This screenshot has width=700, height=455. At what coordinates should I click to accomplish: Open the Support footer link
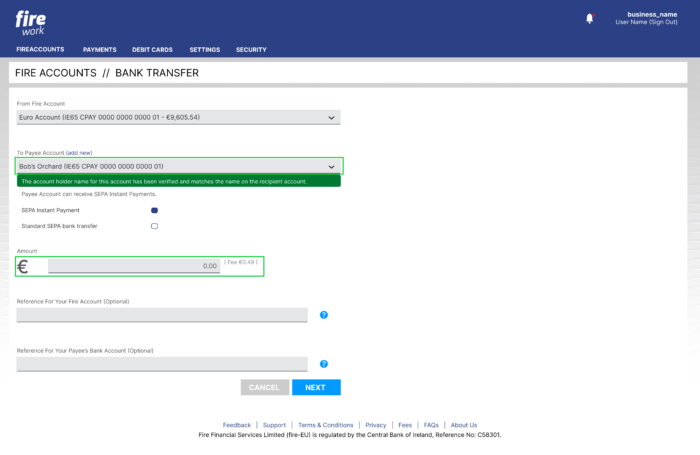pyautogui.click(x=274, y=425)
